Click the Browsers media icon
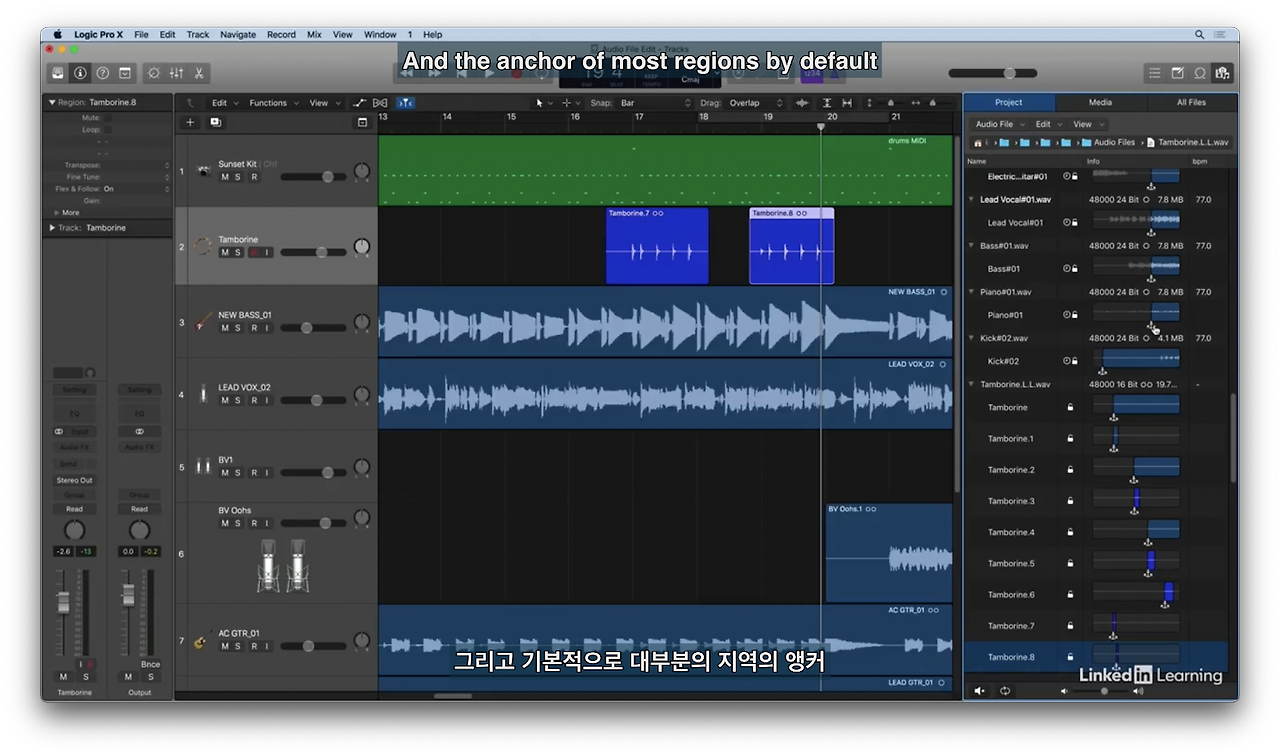The width and height of the screenshot is (1280, 756). [1222, 73]
